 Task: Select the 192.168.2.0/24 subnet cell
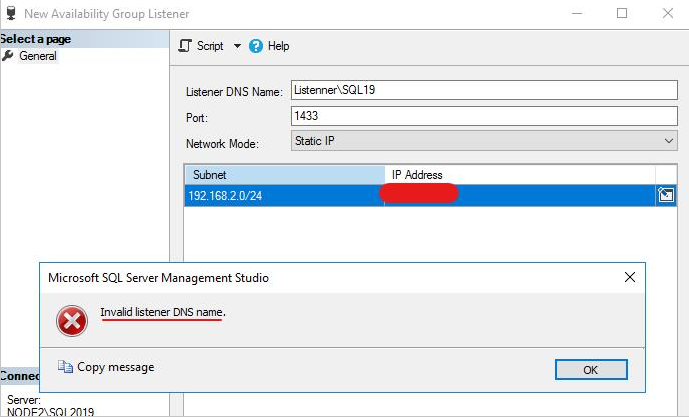click(x=284, y=196)
